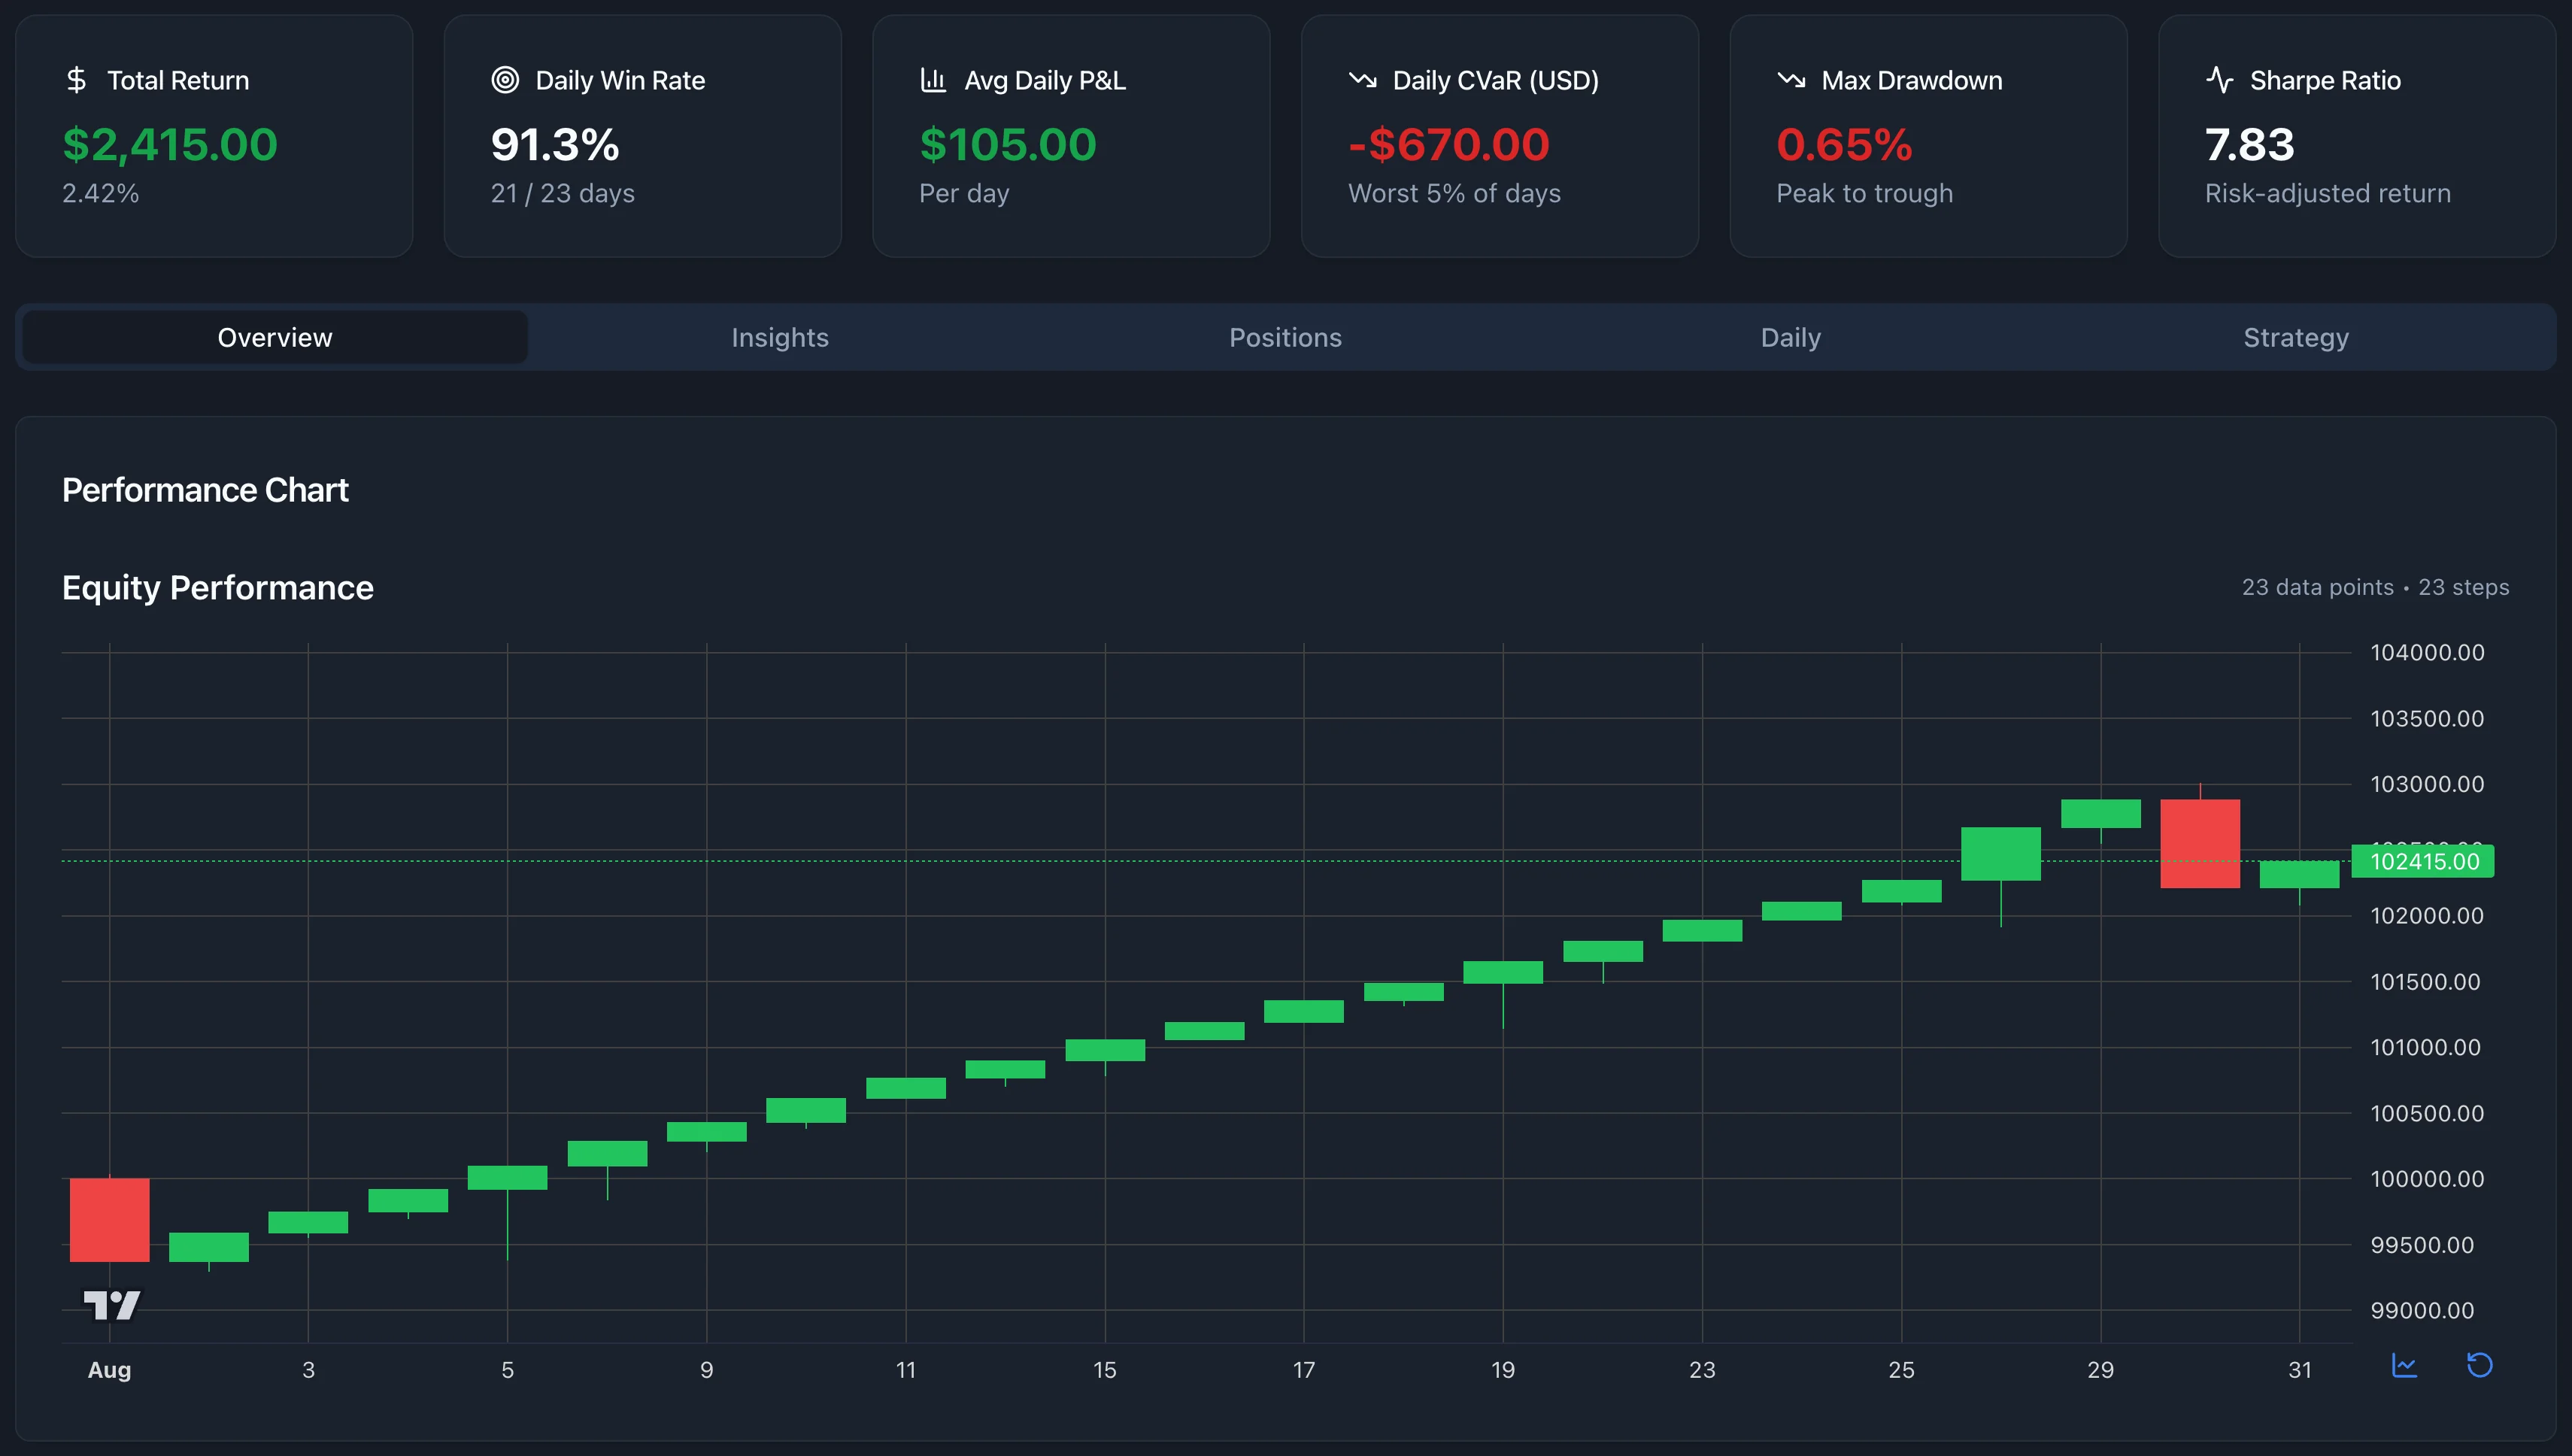Viewport: 2572px width, 1456px height.
Task: Click the dollar sign icon beside Total Return
Action: pos(76,80)
